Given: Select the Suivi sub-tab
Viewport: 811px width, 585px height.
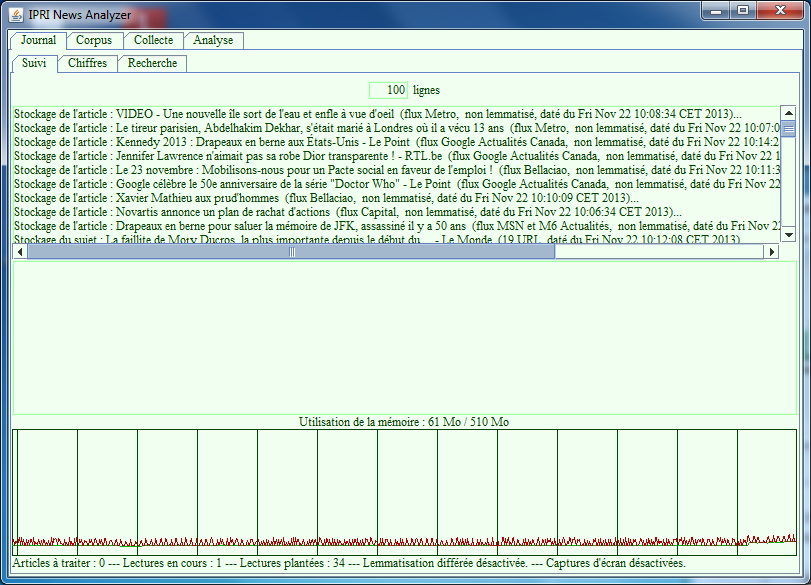Looking at the screenshot, I should (34, 63).
